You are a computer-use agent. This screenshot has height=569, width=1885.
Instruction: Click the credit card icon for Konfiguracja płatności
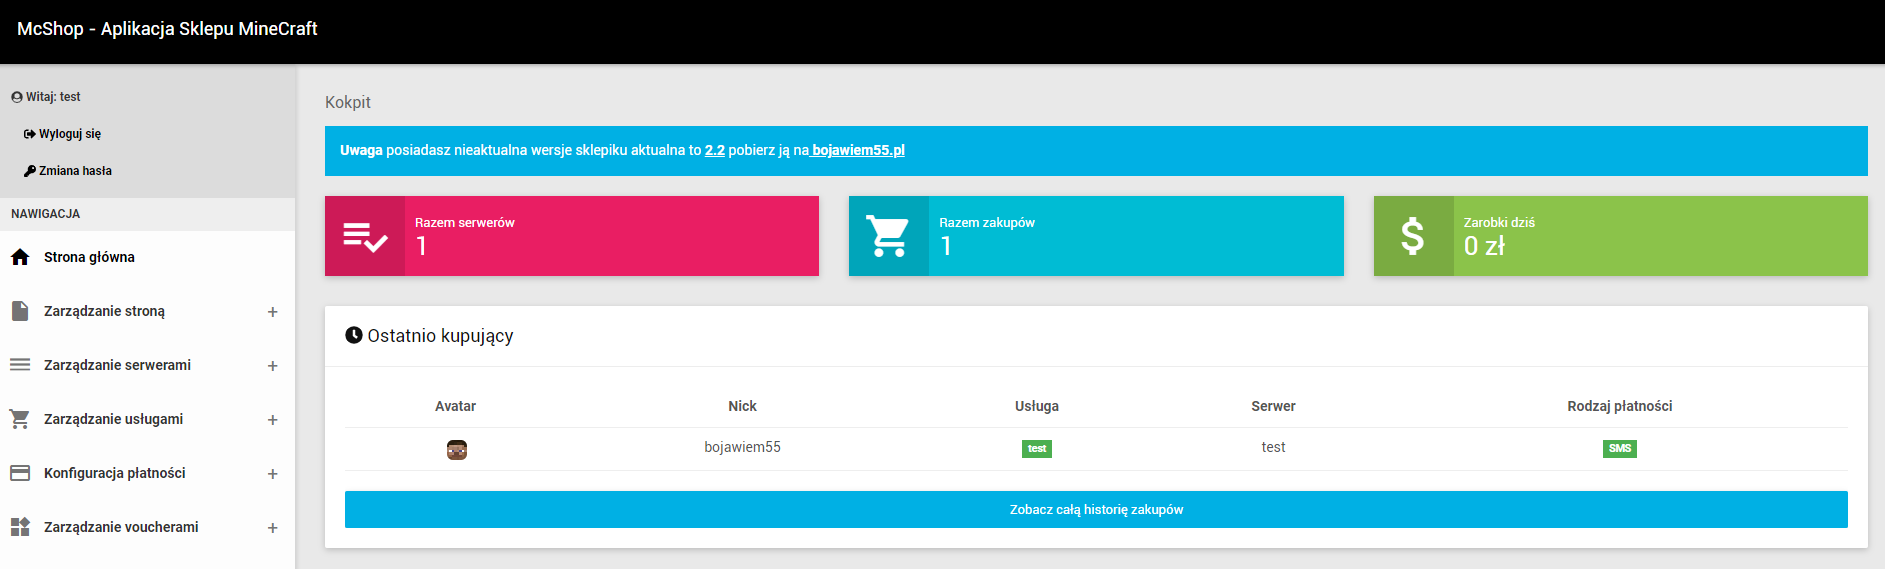click(x=20, y=473)
